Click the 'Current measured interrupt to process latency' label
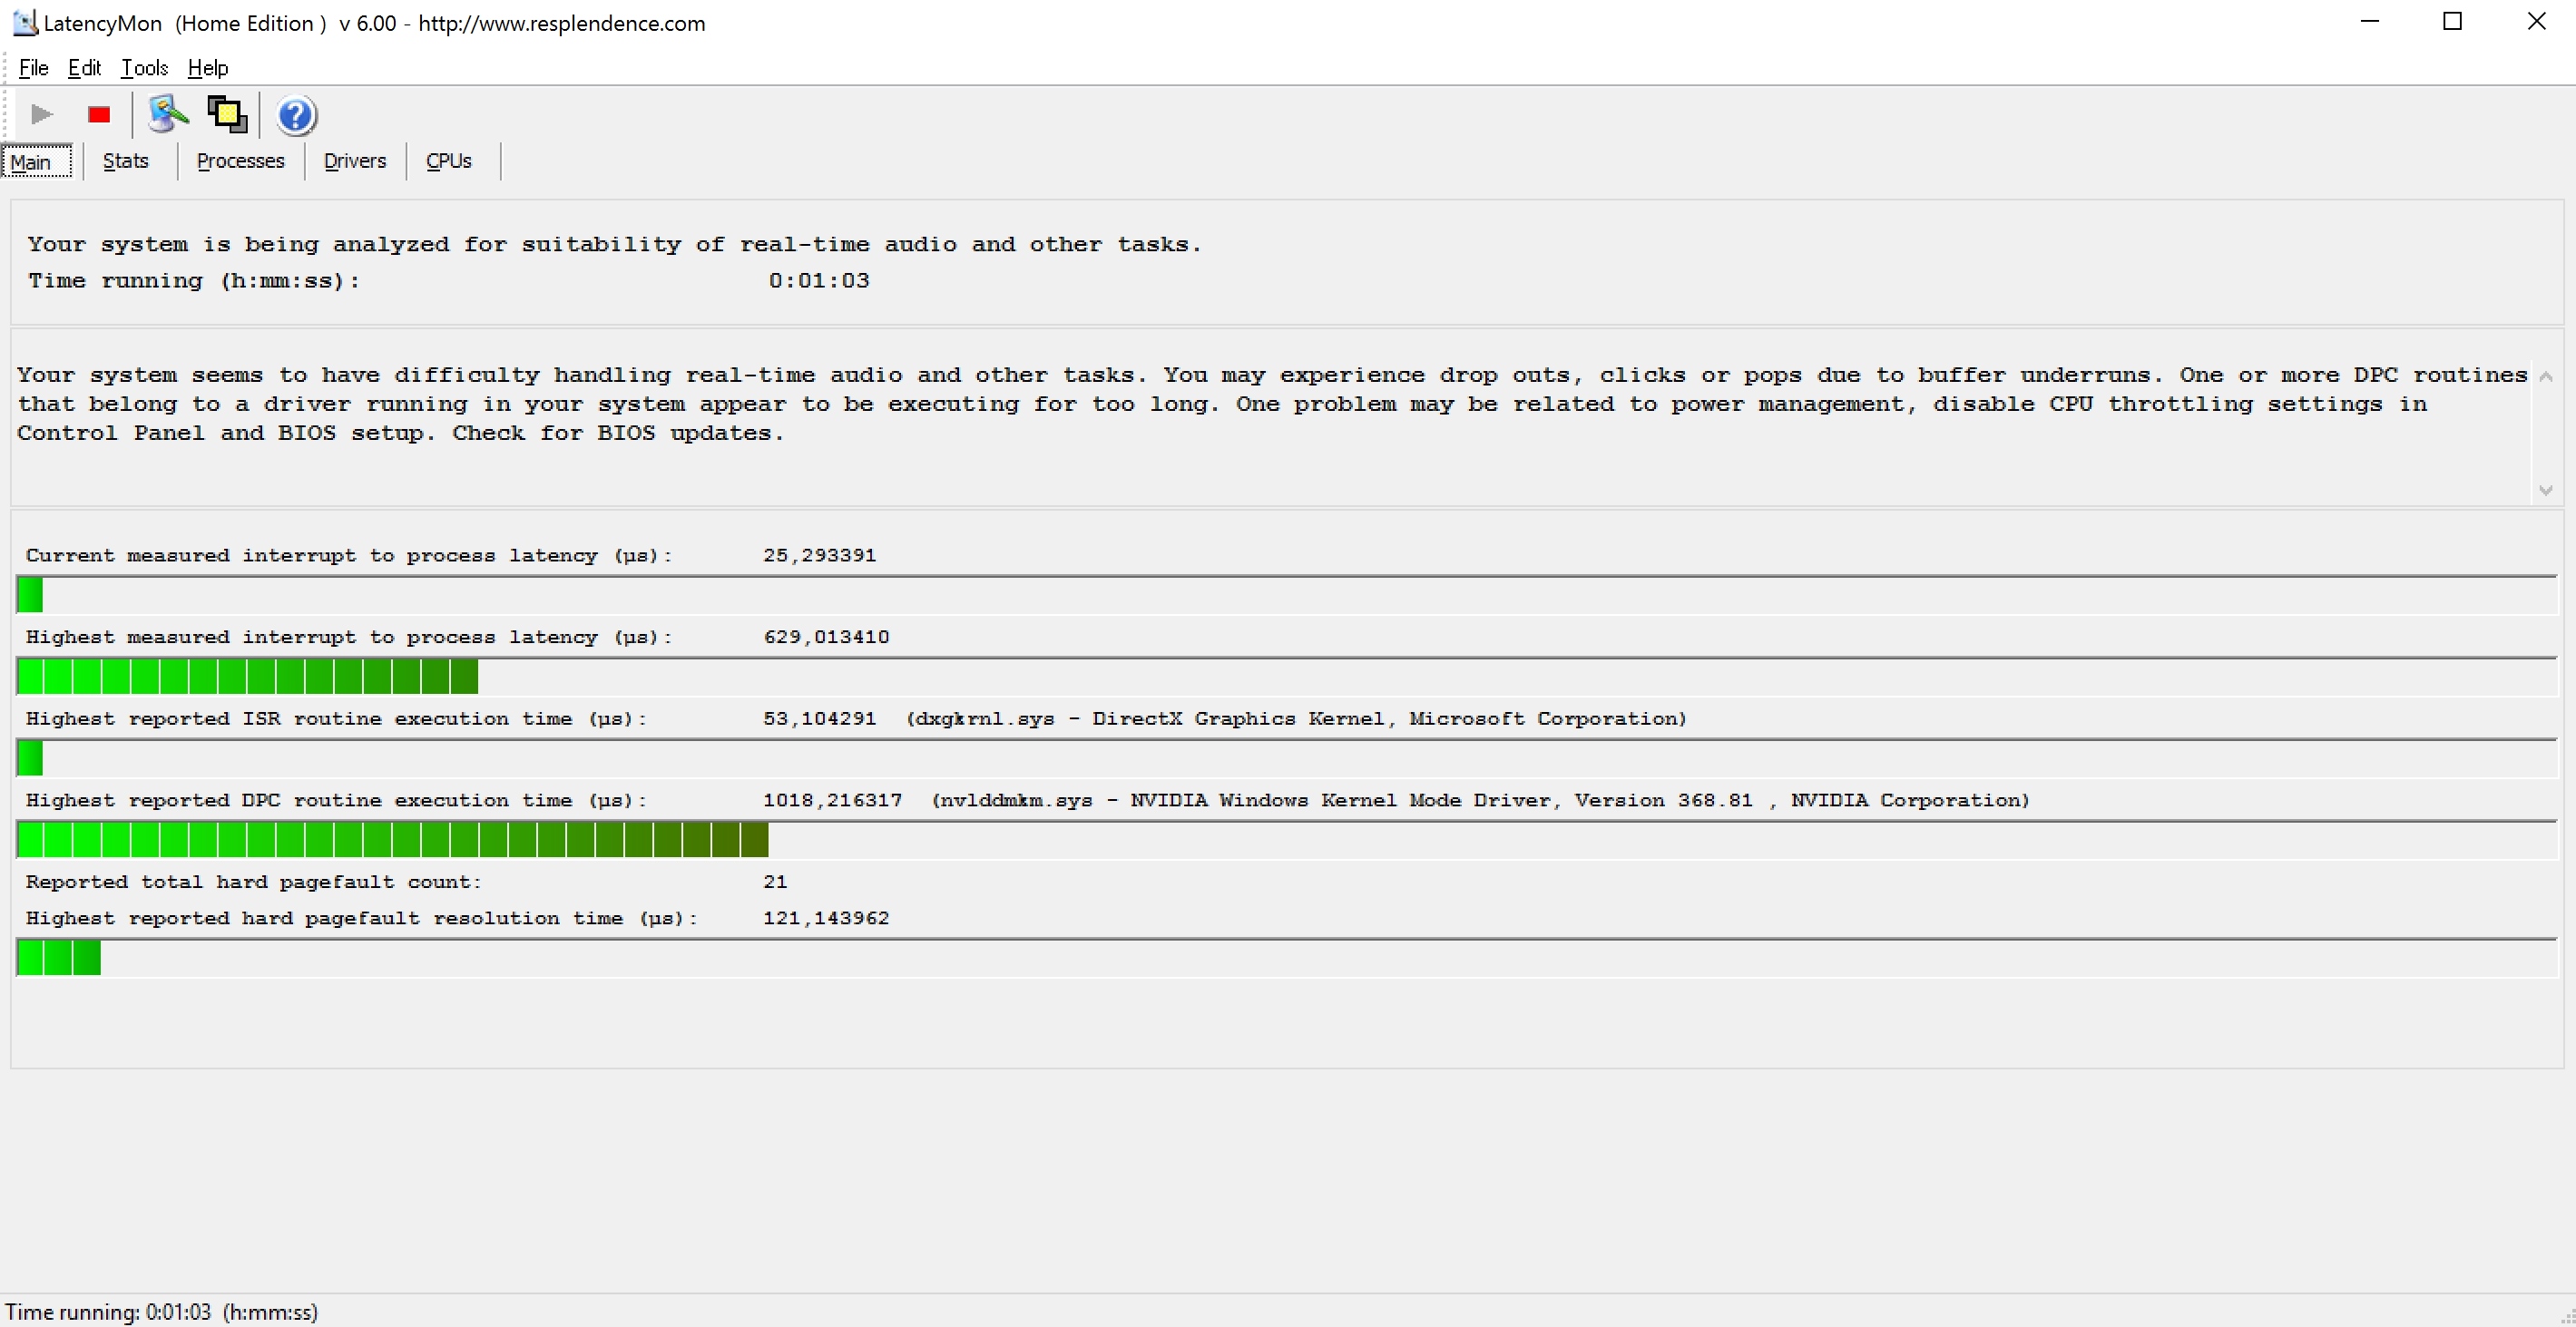 (349, 556)
